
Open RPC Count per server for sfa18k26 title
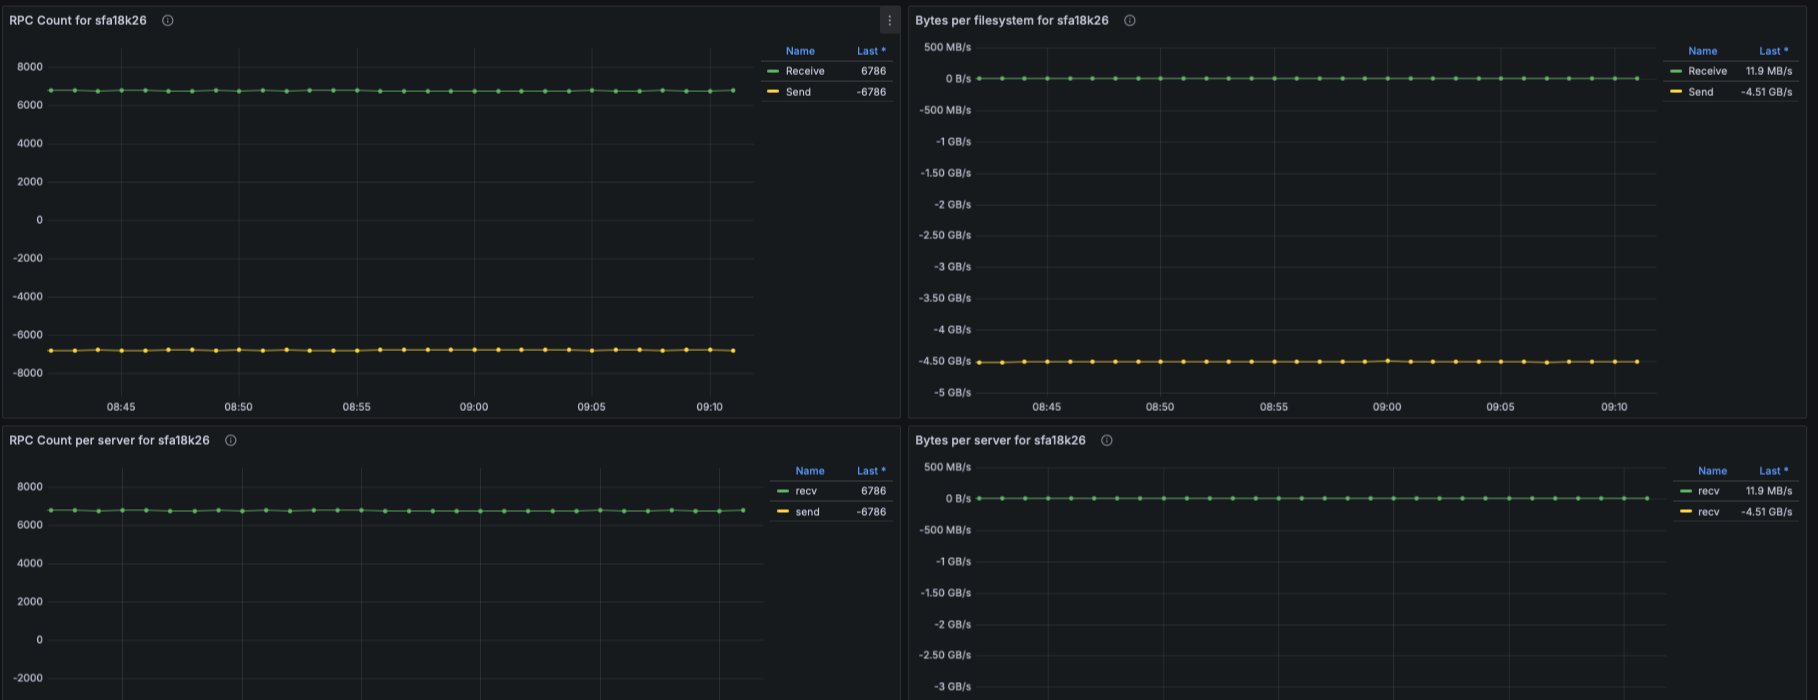coord(110,440)
